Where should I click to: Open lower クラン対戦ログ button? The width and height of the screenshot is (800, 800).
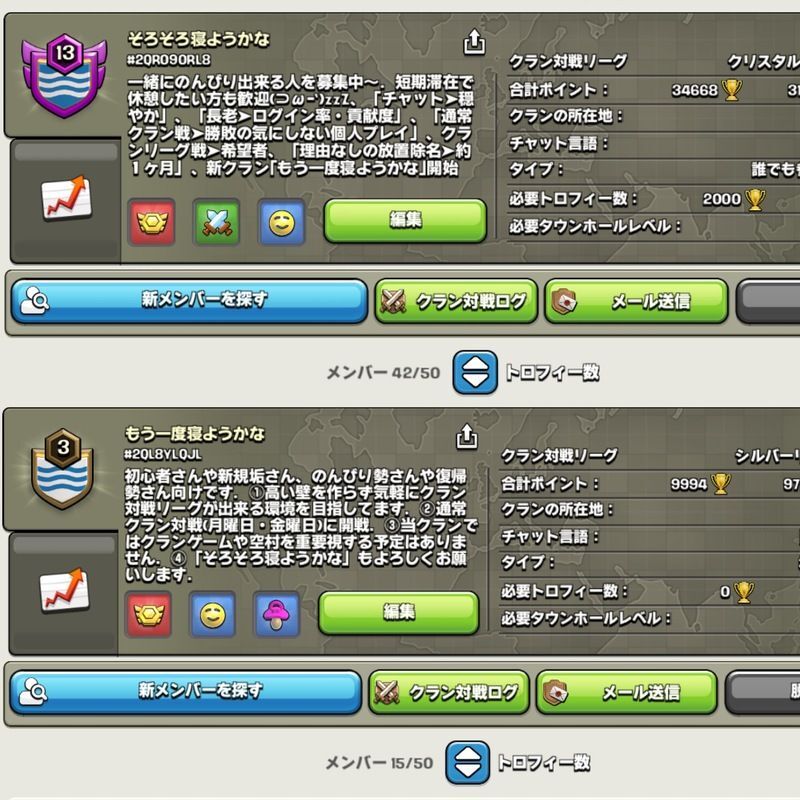pos(449,692)
